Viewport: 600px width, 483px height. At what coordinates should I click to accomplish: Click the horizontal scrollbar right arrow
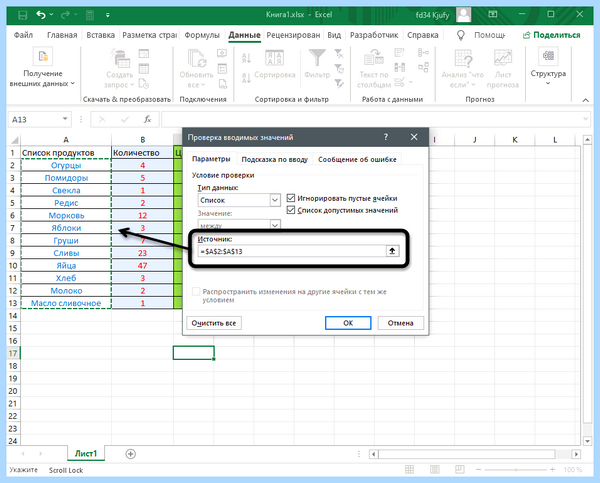(x=576, y=454)
